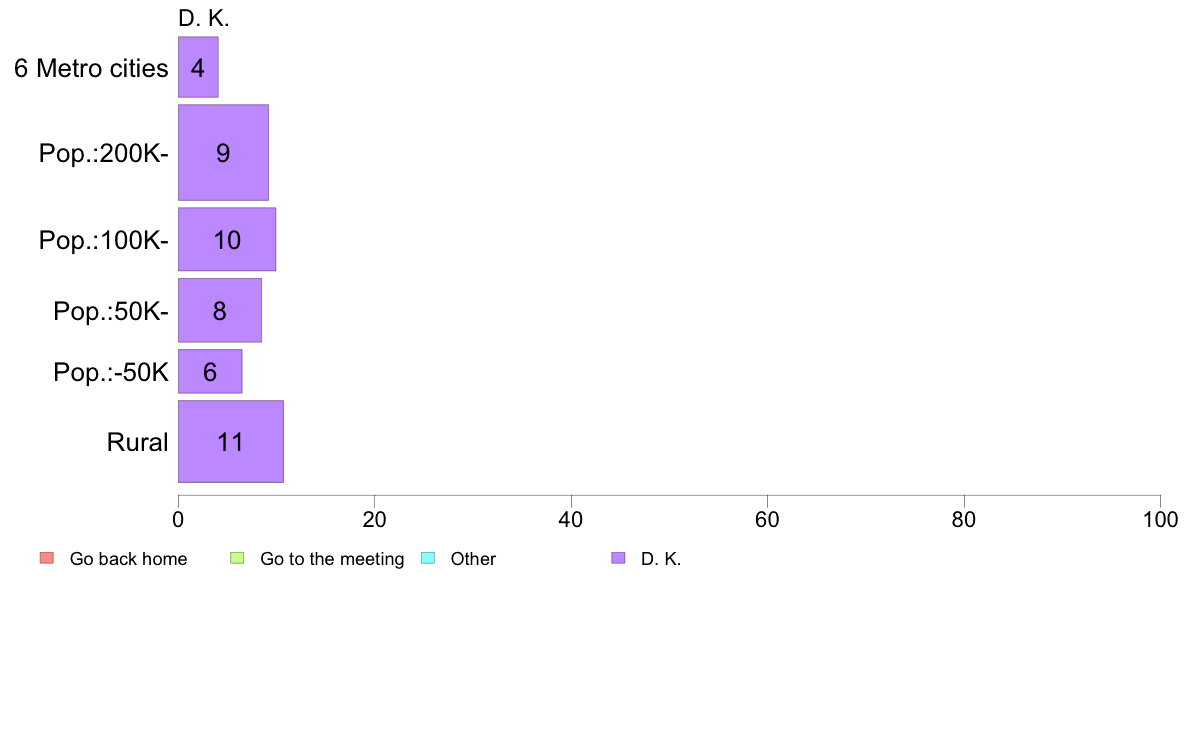
Task: Select the Pop.:200K- bar showing 9
Action: [x=224, y=152]
